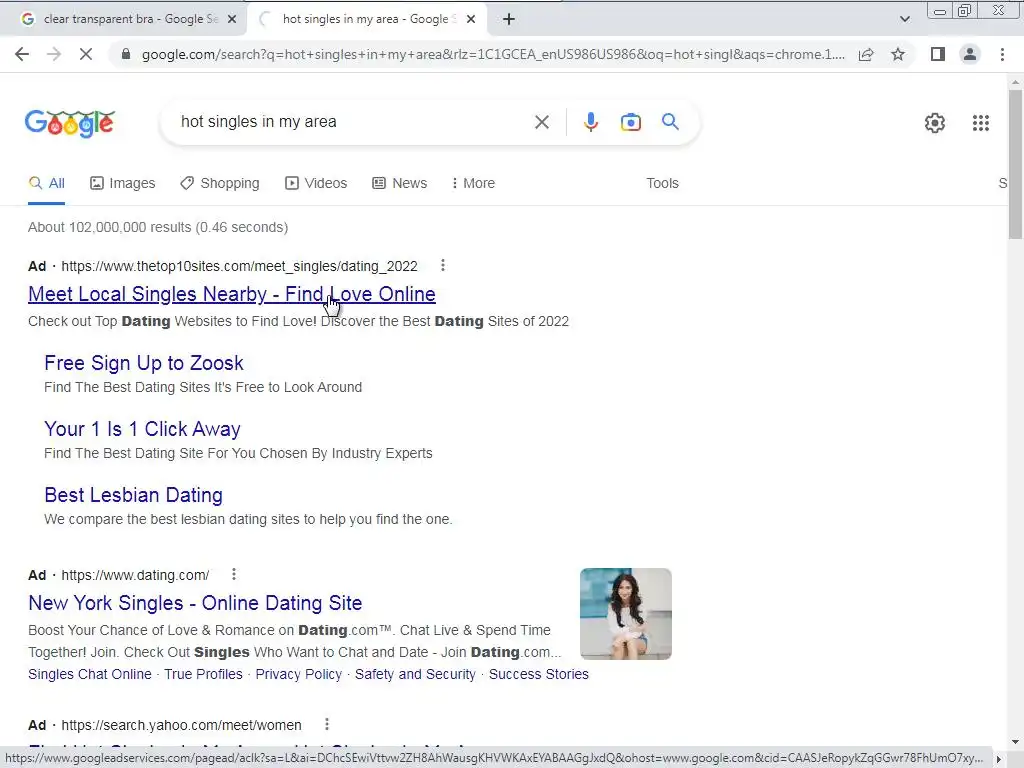Image resolution: width=1024 pixels, height=768 pixels.
Task: Click the scrollbar up arrow
Action: click(x=1015, y=82)
